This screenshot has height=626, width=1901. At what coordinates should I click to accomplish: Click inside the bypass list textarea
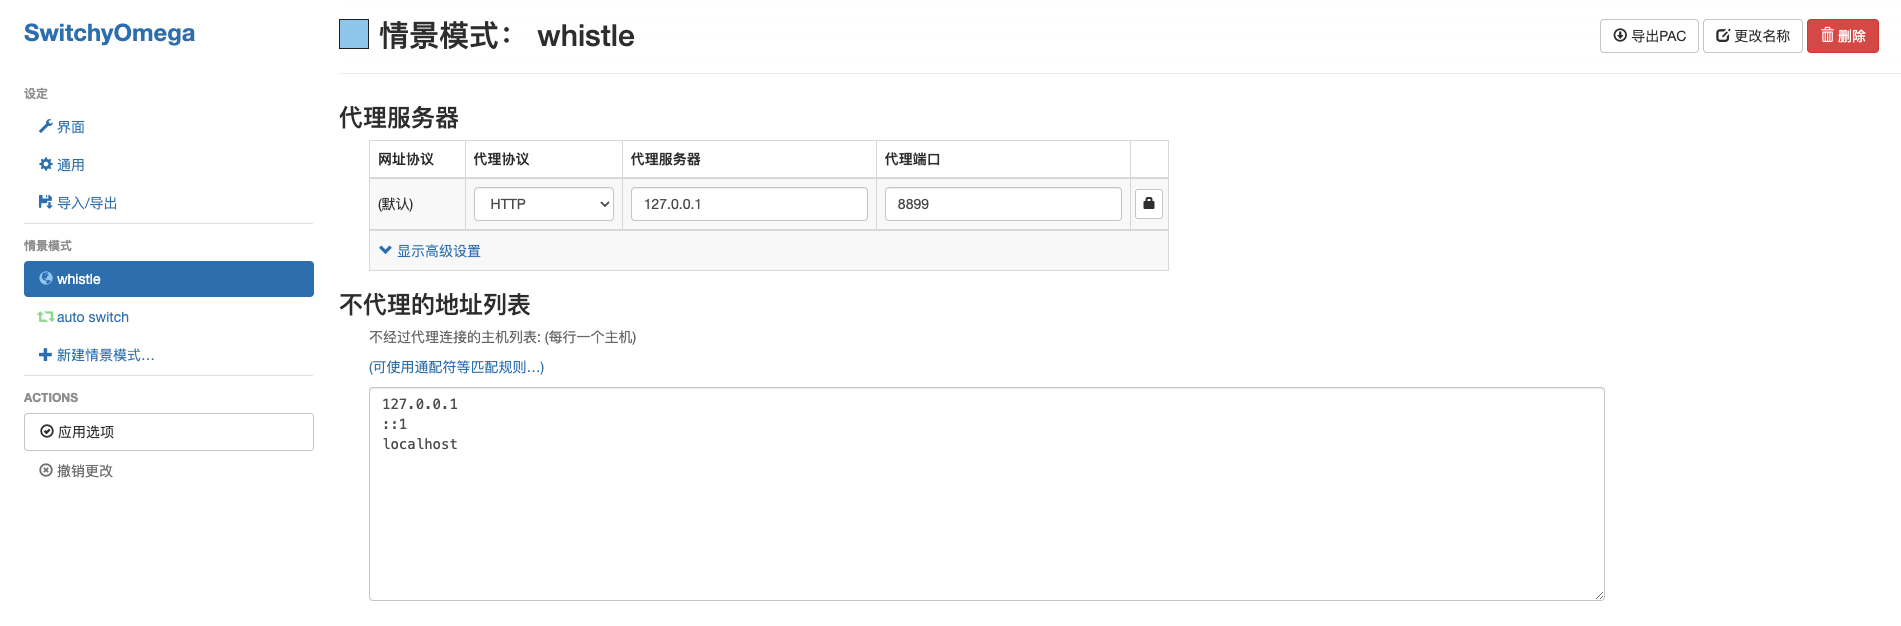(x=987, y=494)
